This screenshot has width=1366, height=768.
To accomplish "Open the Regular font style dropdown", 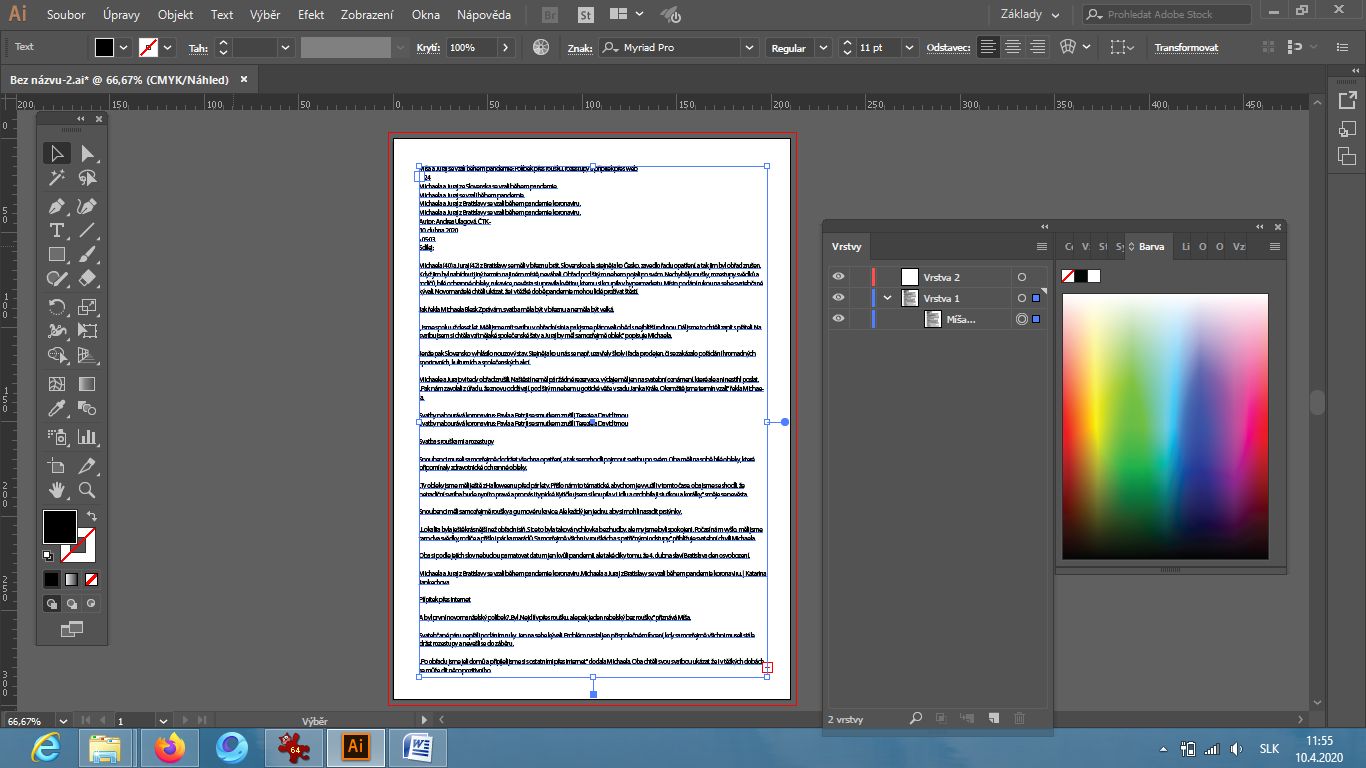I will (823, 48).
